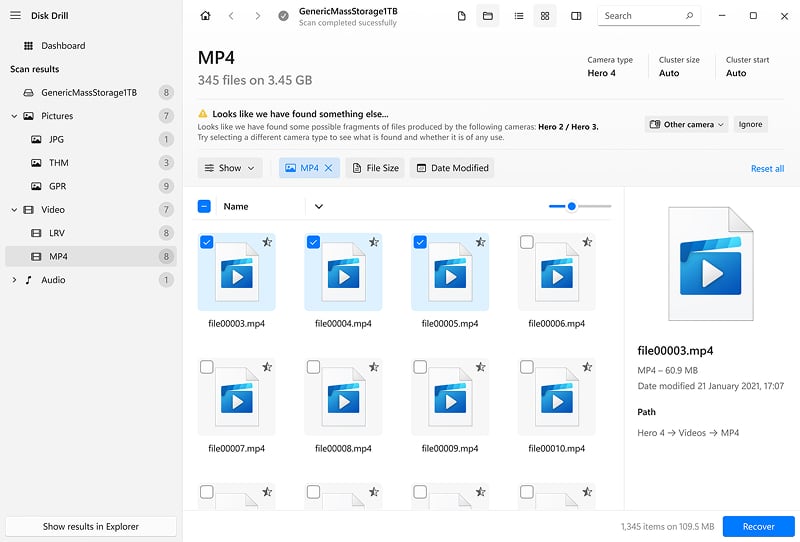Star file00006.mp4 as favorite
The height and width of the screenshot is (542, 800).
[587, 242]
